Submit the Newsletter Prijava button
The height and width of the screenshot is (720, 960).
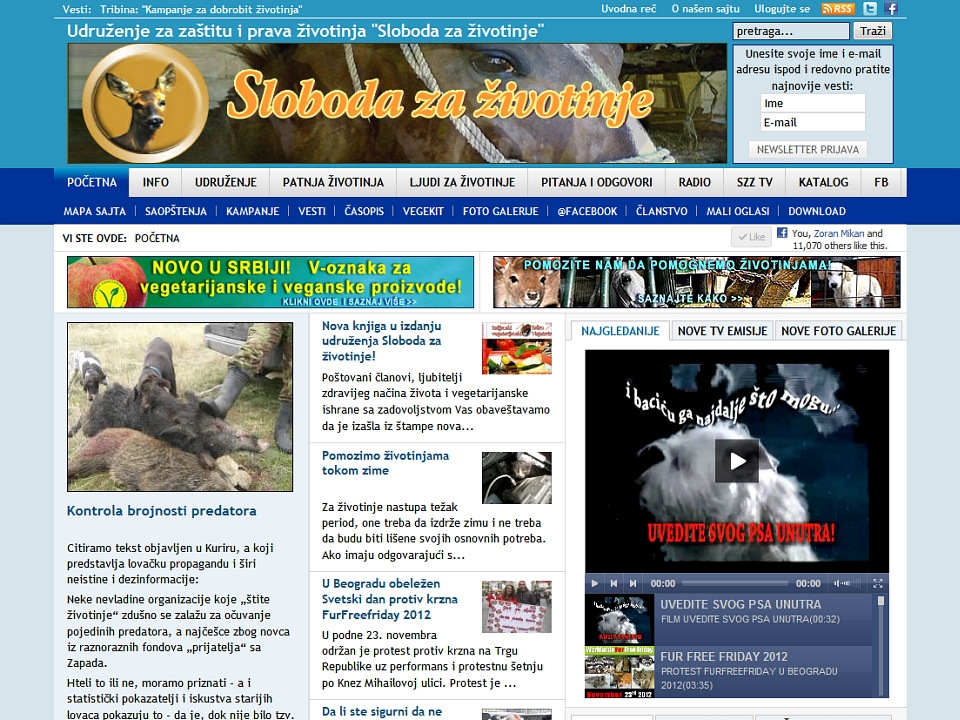808,149
